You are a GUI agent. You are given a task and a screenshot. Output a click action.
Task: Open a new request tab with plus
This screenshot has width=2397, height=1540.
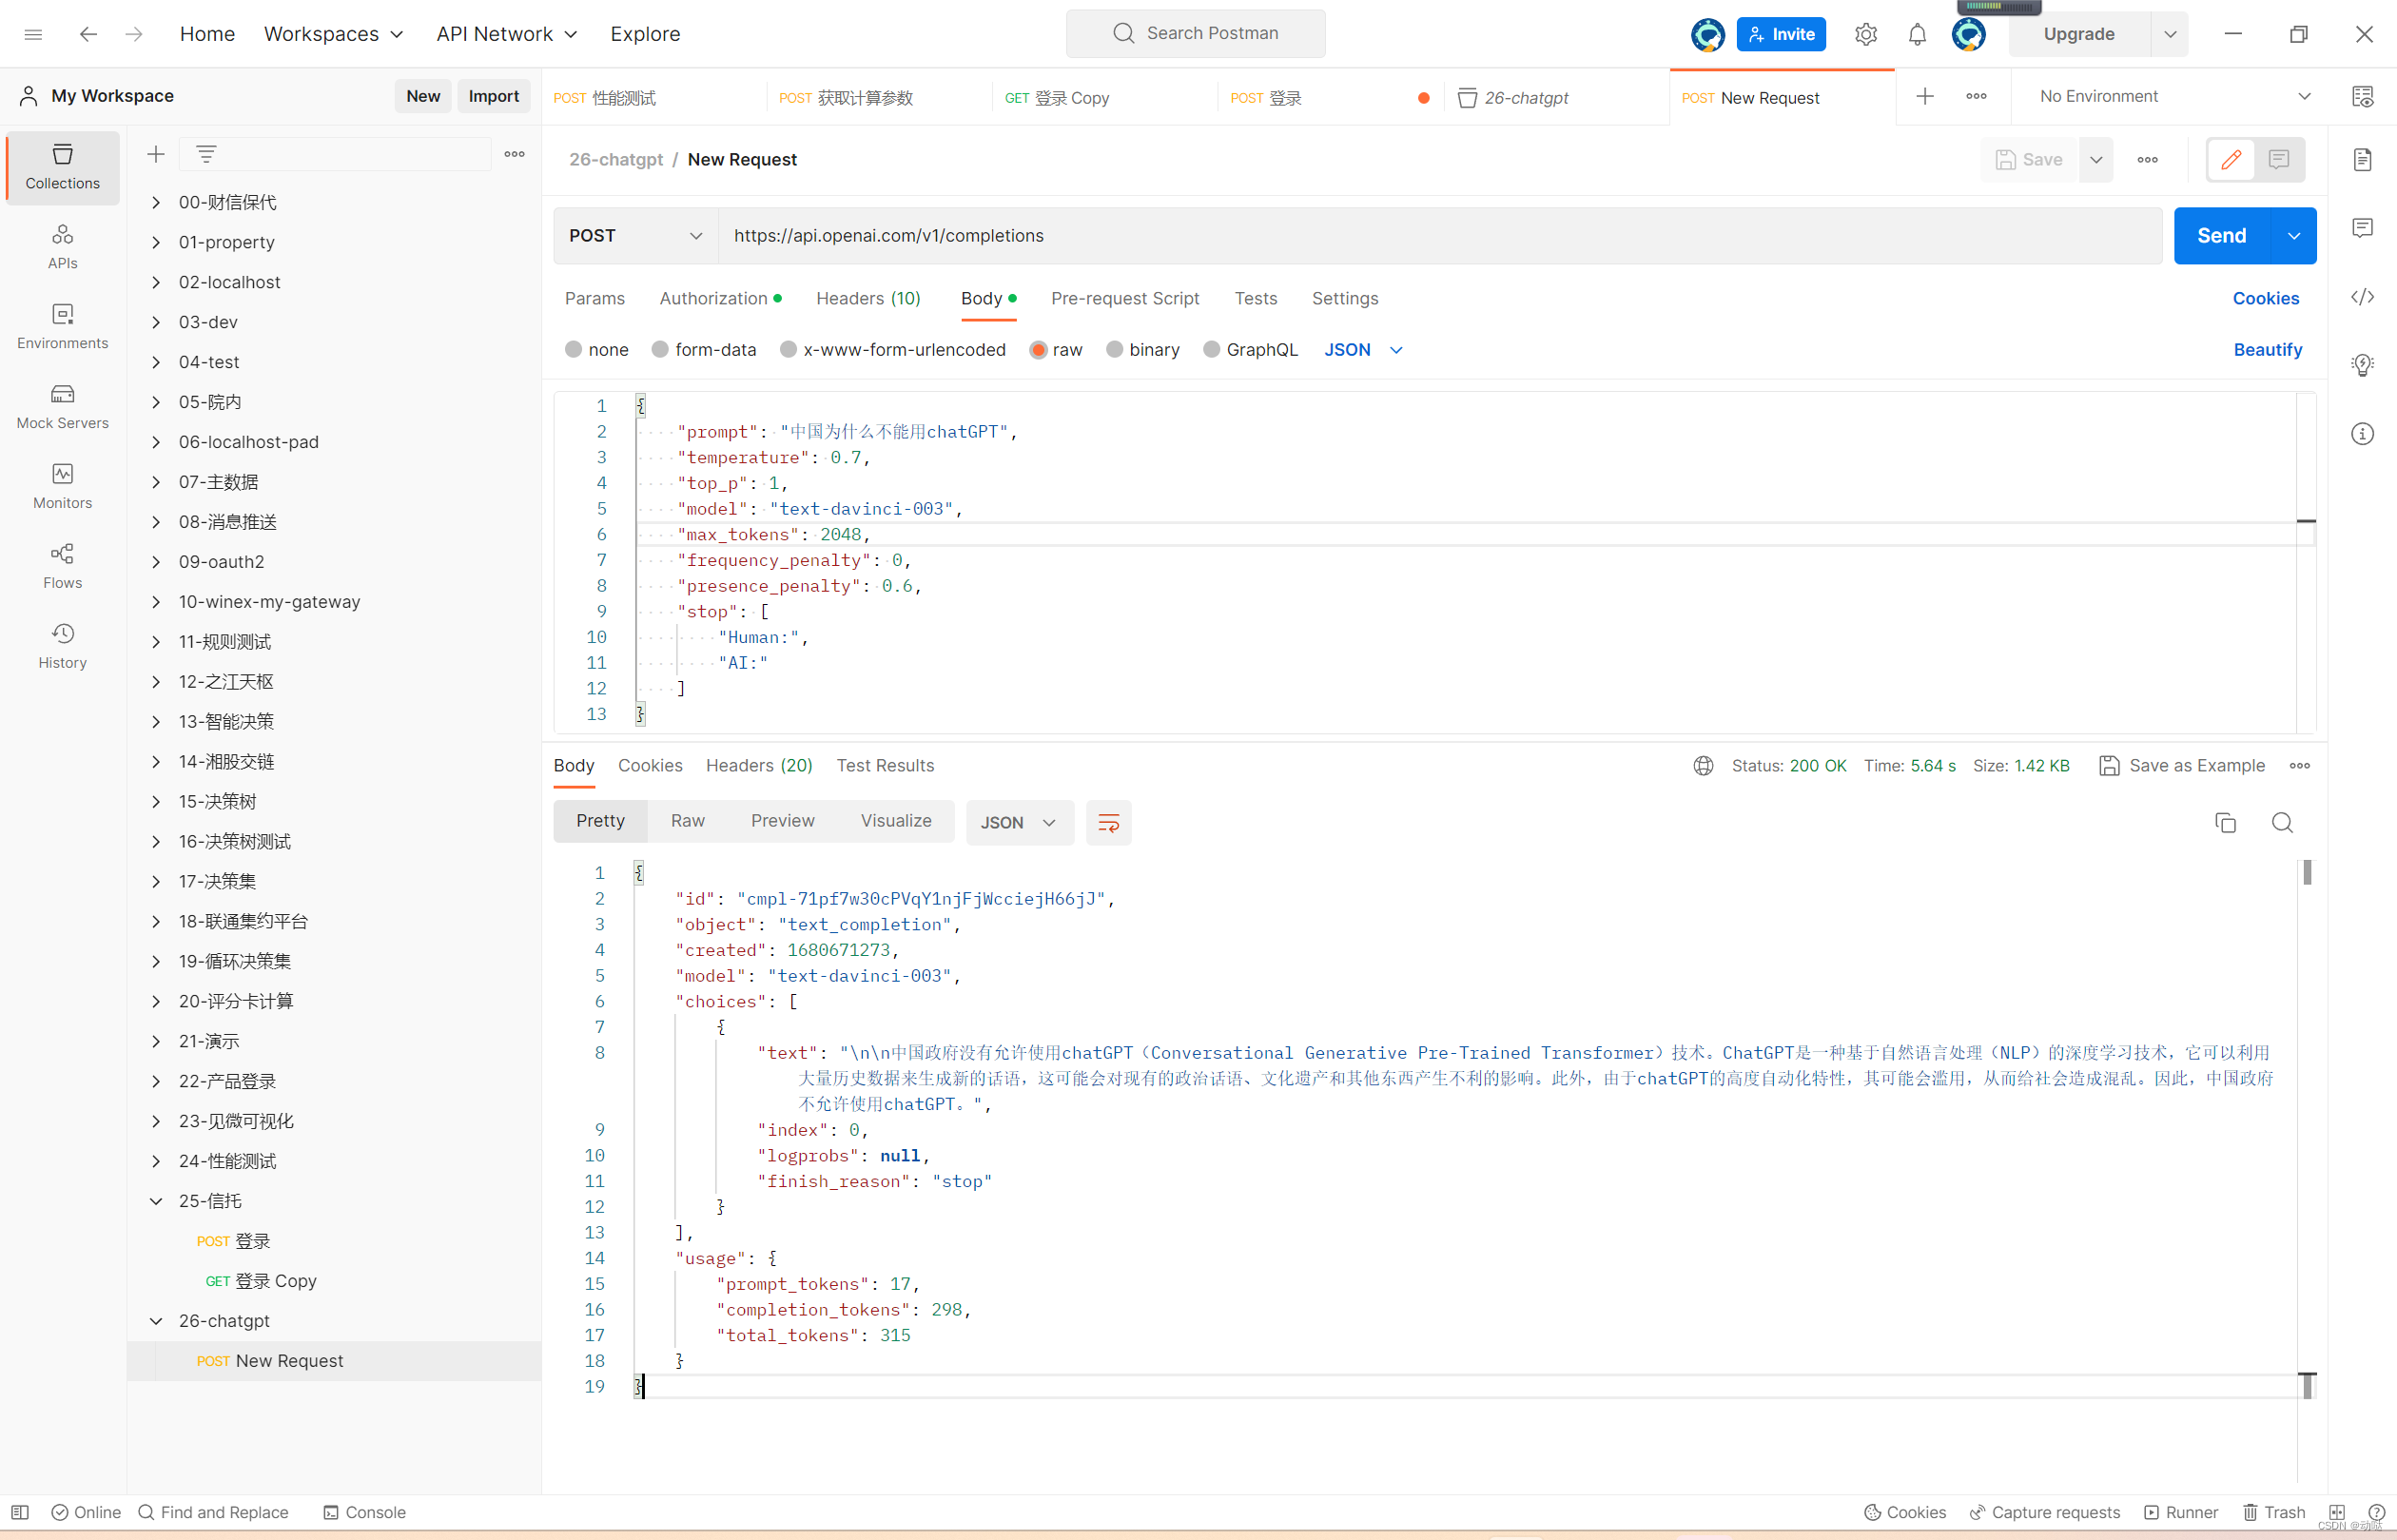point(1924,96)
